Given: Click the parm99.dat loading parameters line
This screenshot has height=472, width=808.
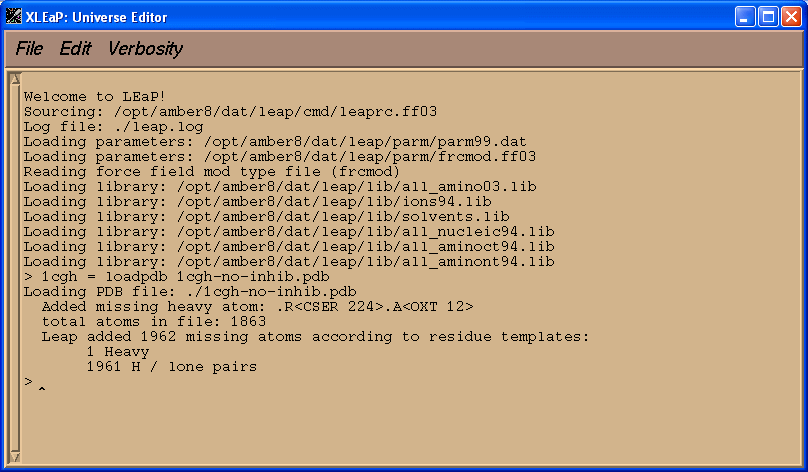Looking at the screenshot, I should tap(275, 141).
